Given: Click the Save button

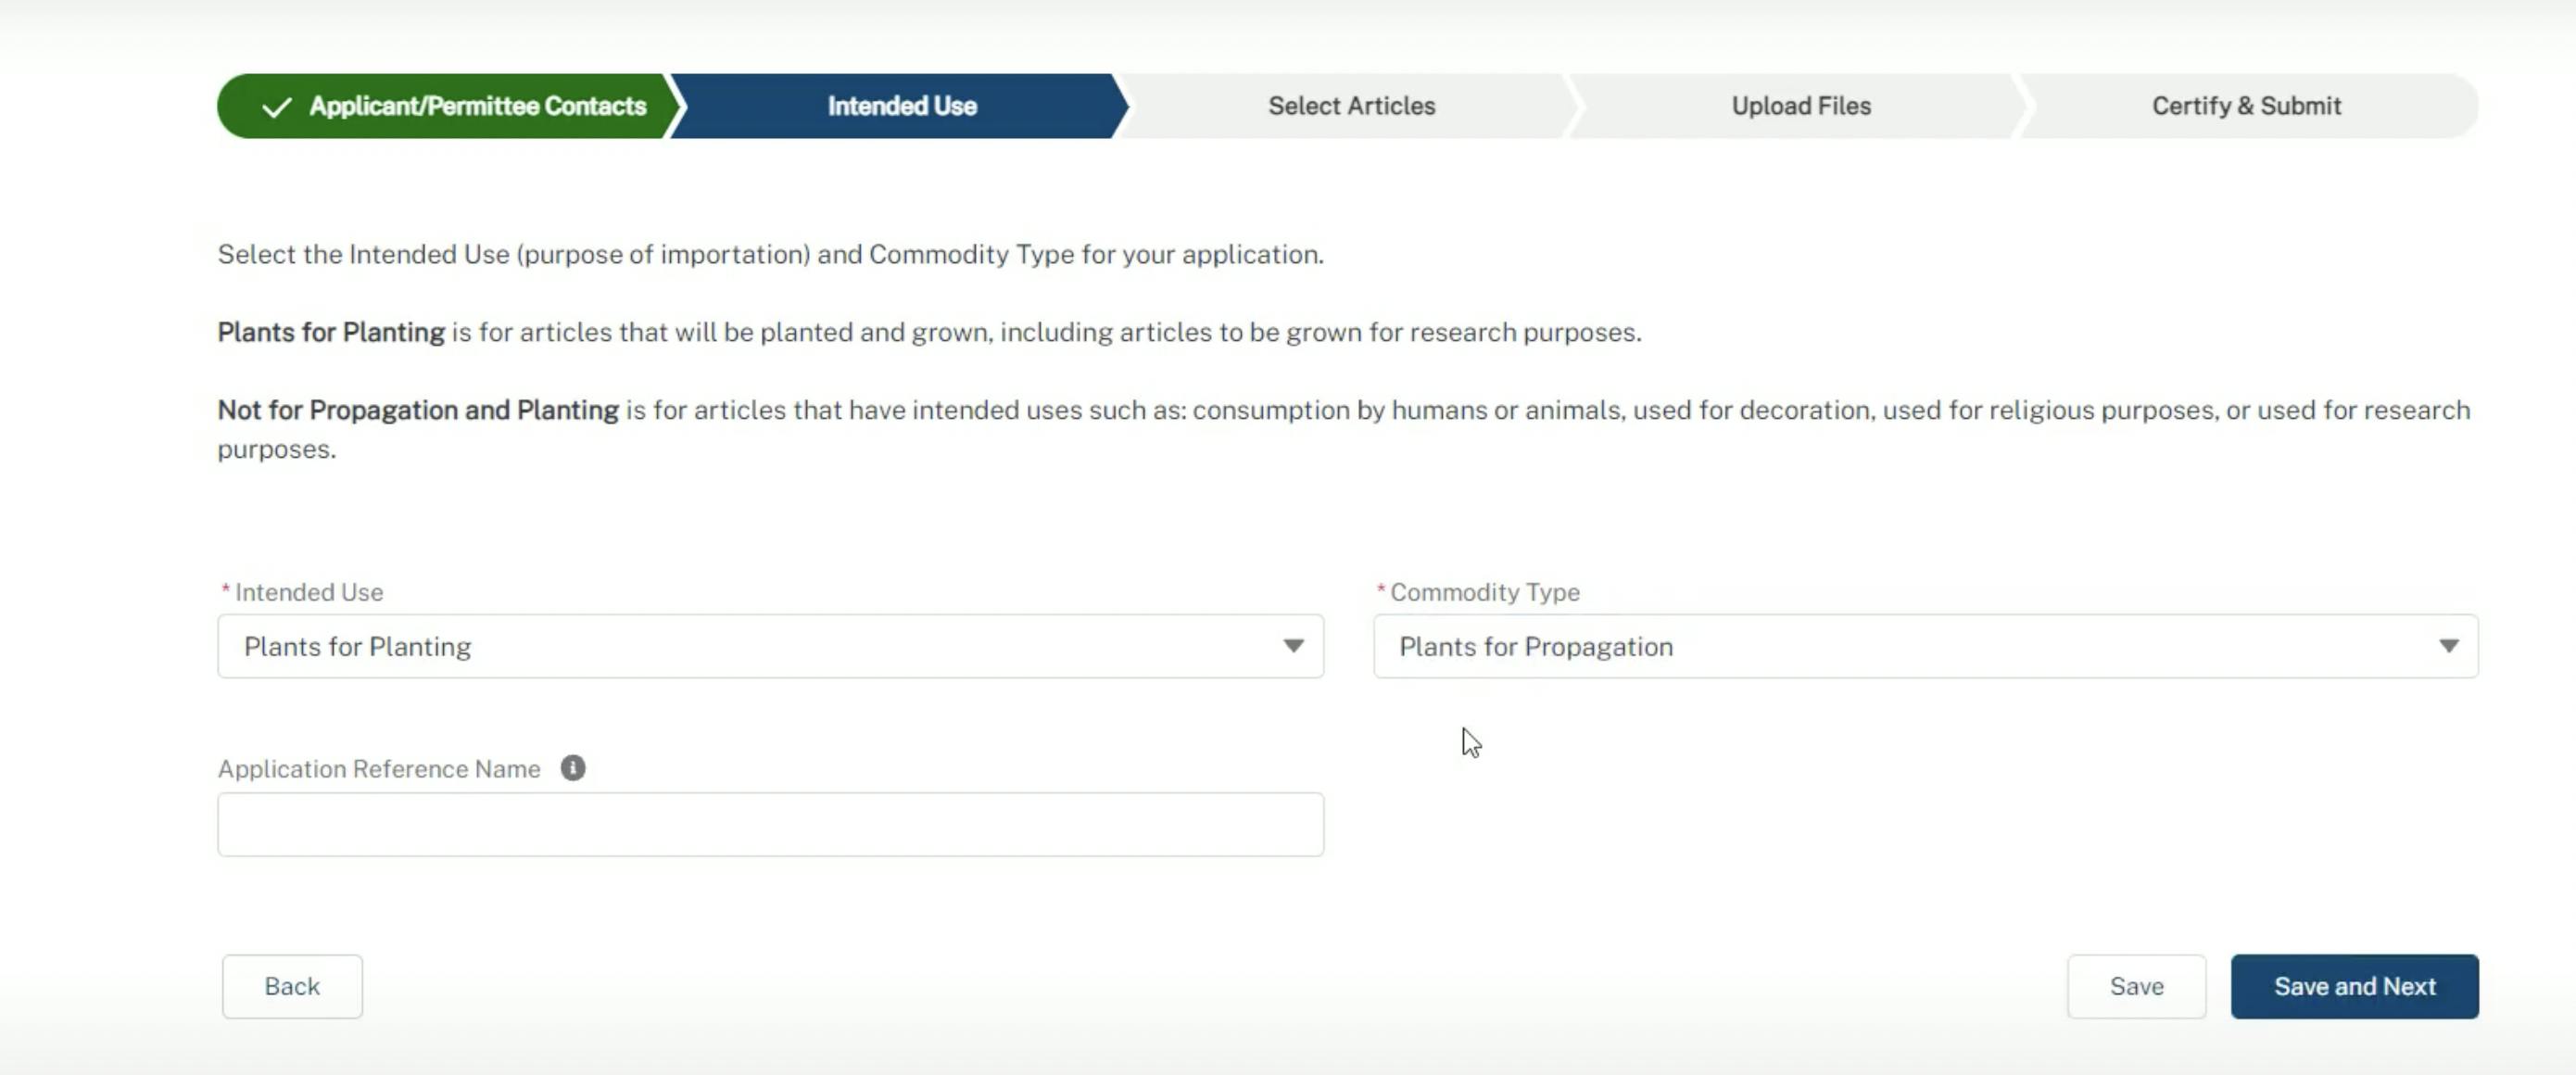Looking at the screenshot, I should click(x=2136, y=986).
